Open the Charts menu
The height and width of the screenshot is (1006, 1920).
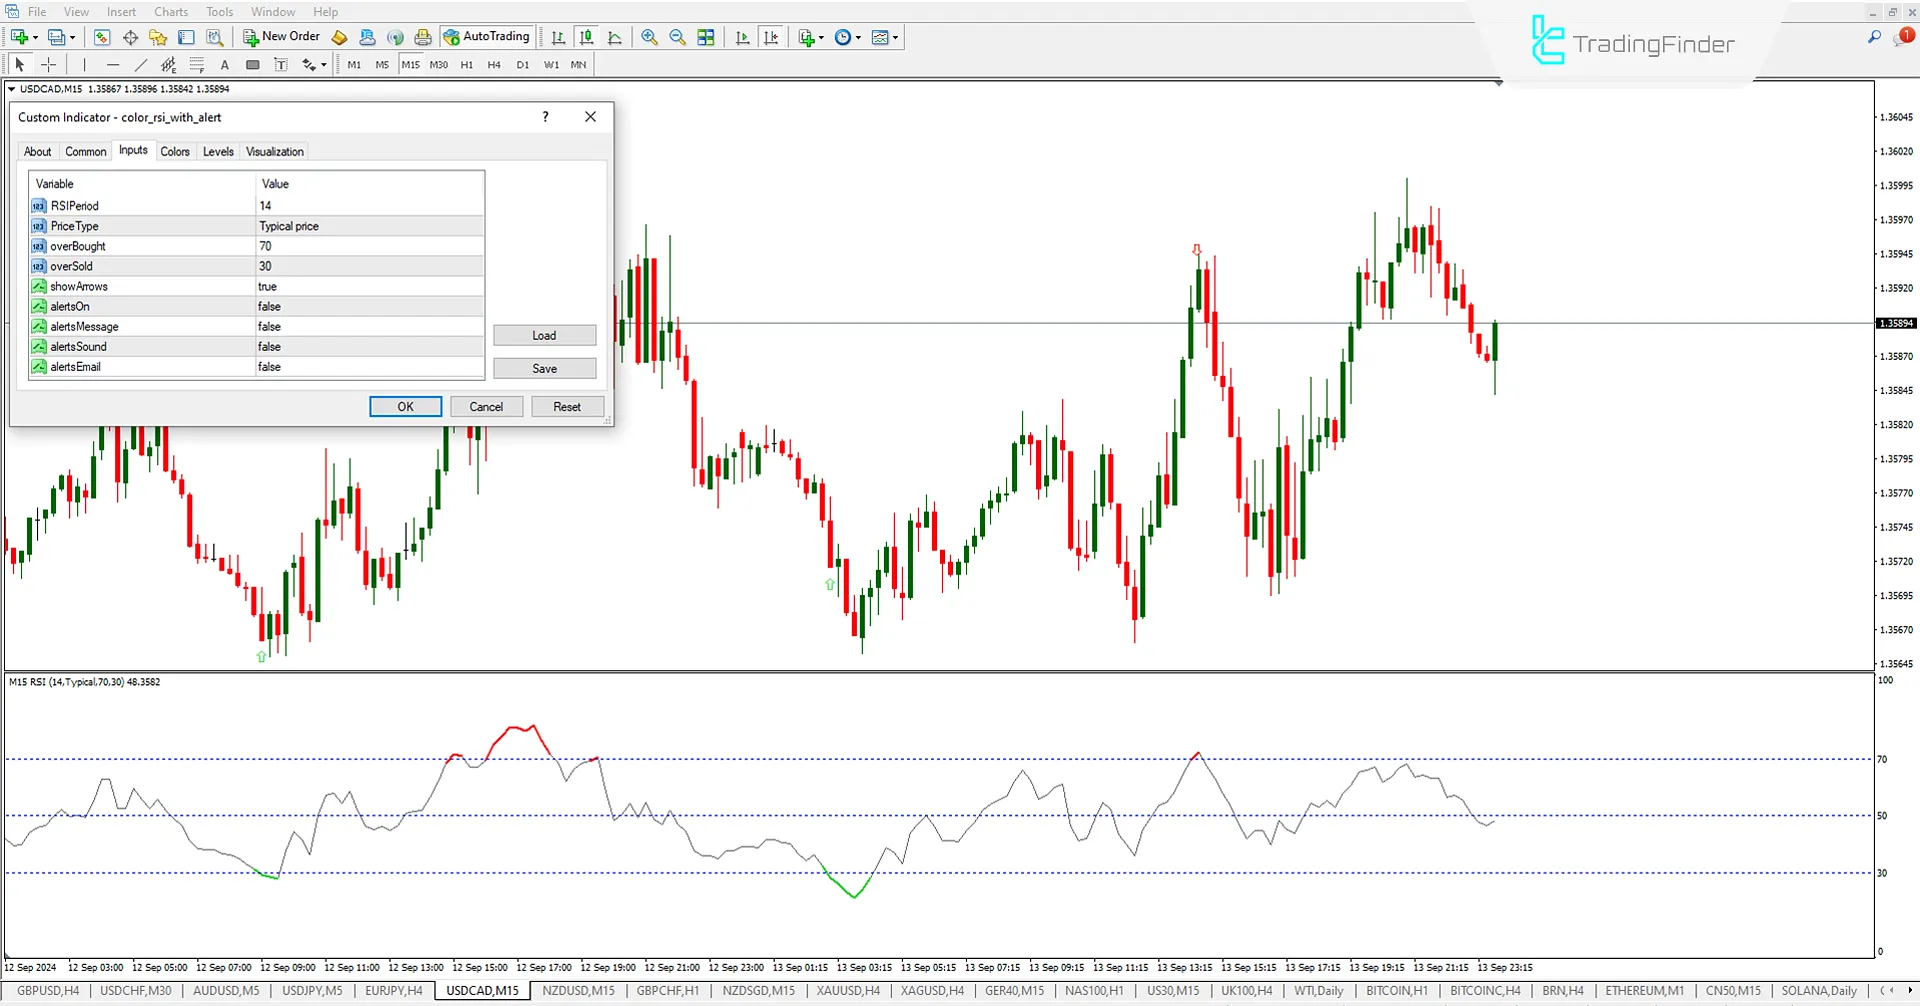170,11
